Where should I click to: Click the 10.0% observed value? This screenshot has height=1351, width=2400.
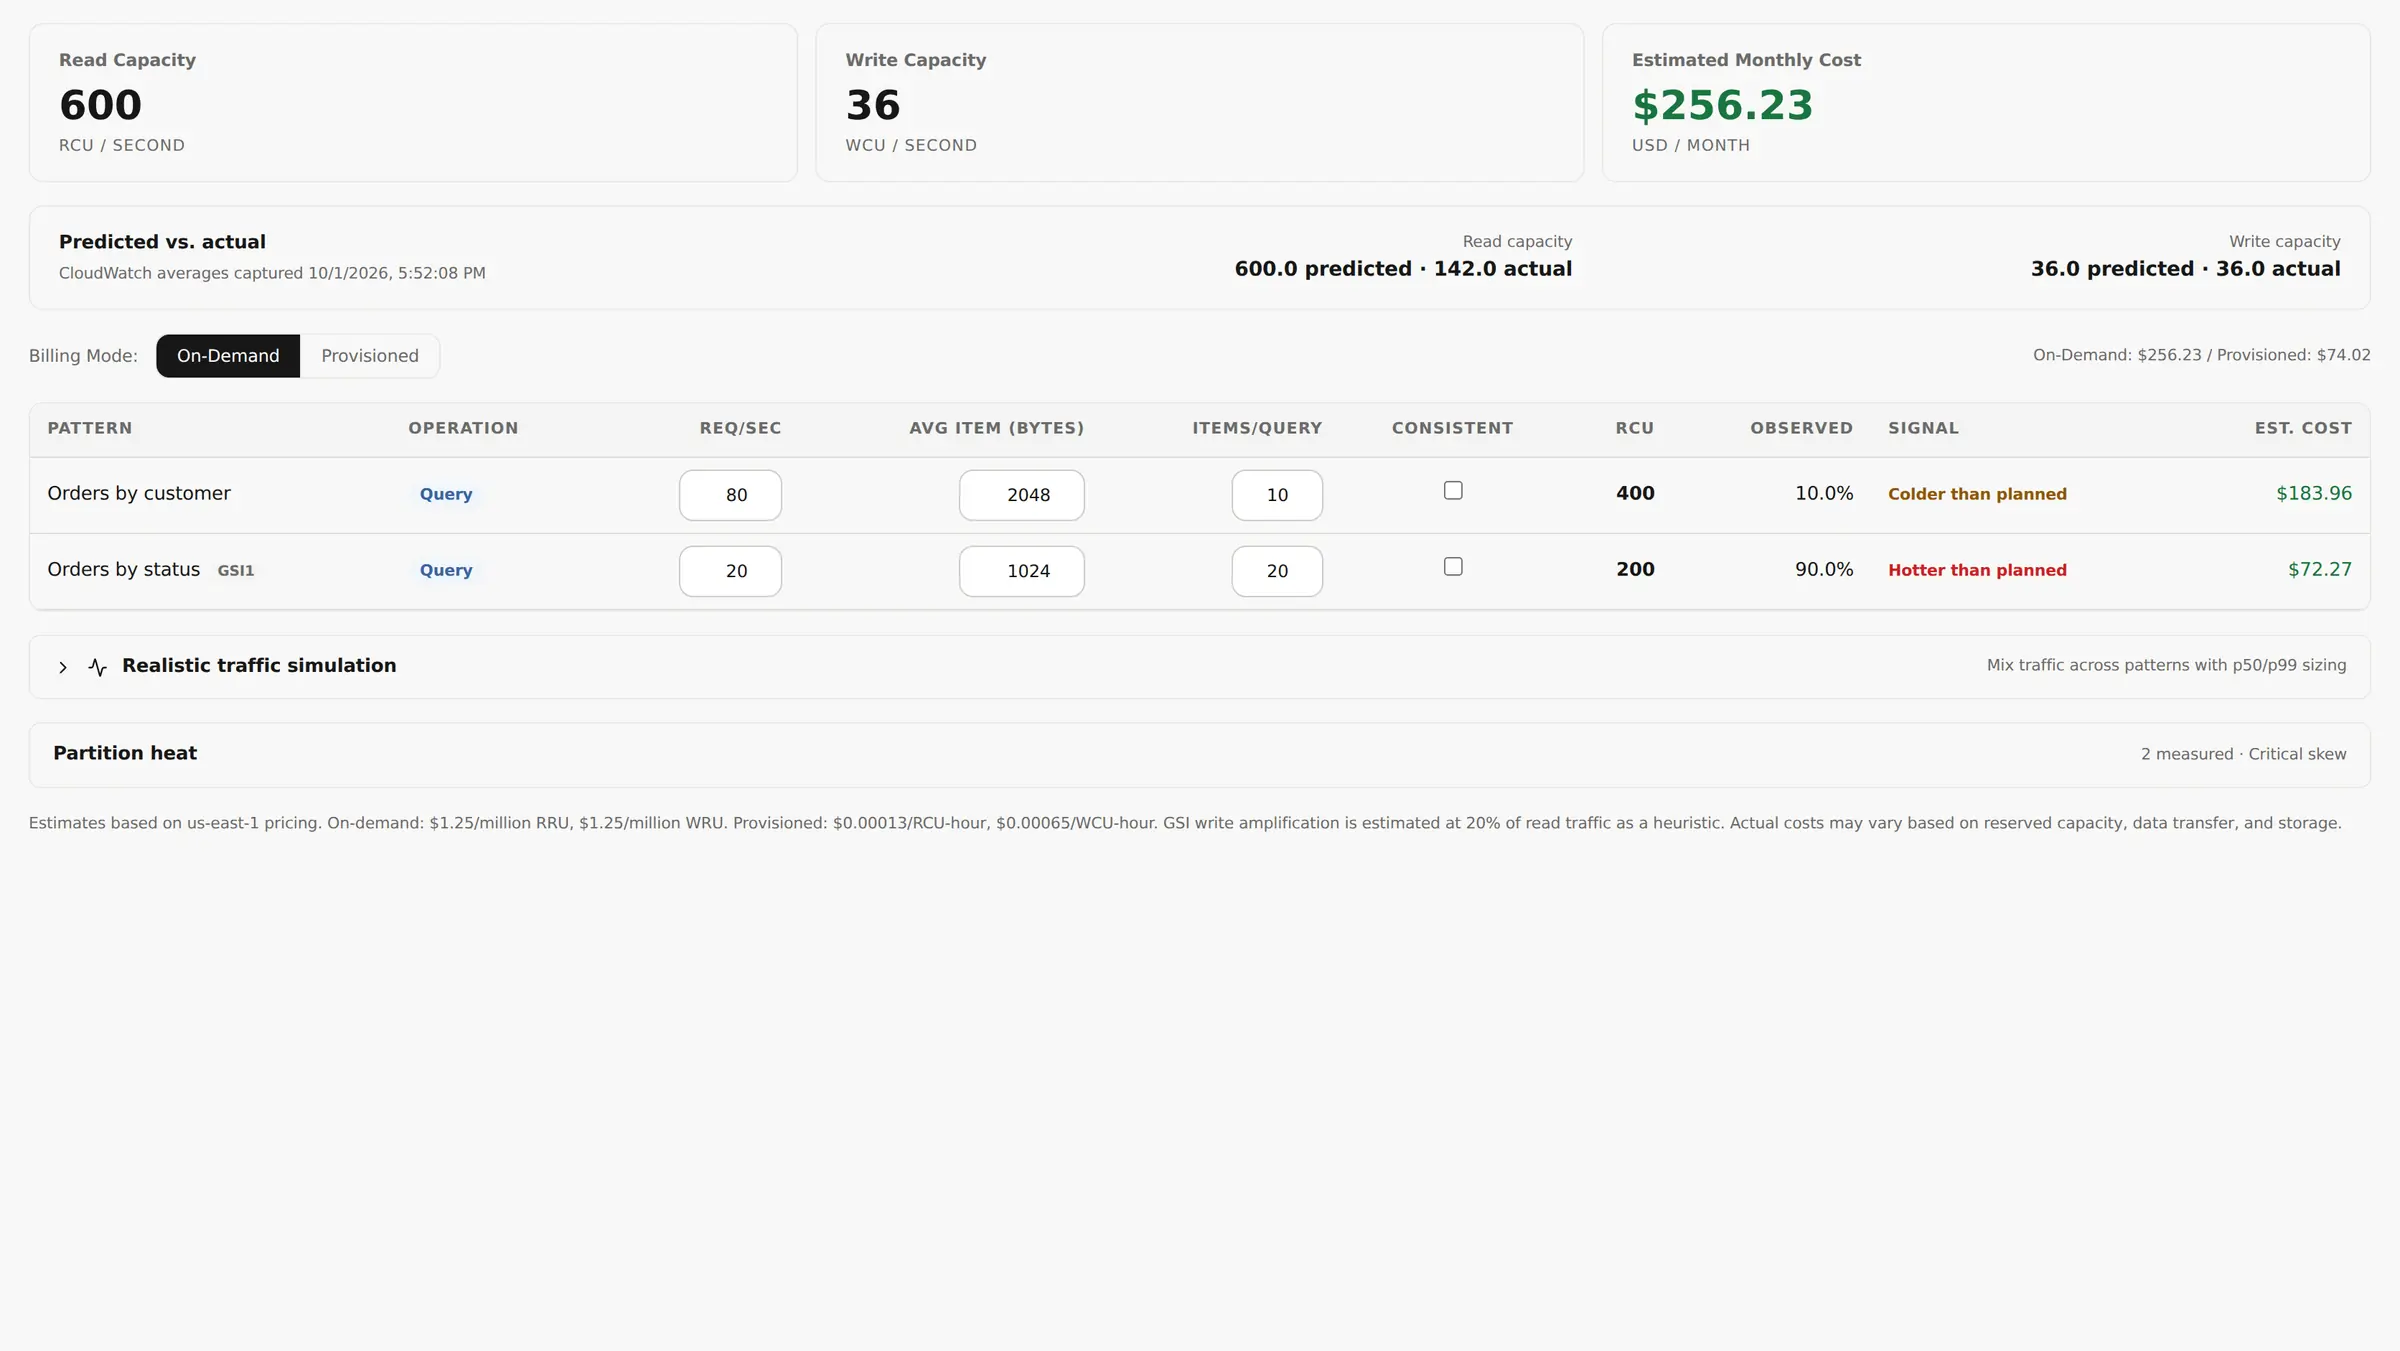click(1824, 493)
